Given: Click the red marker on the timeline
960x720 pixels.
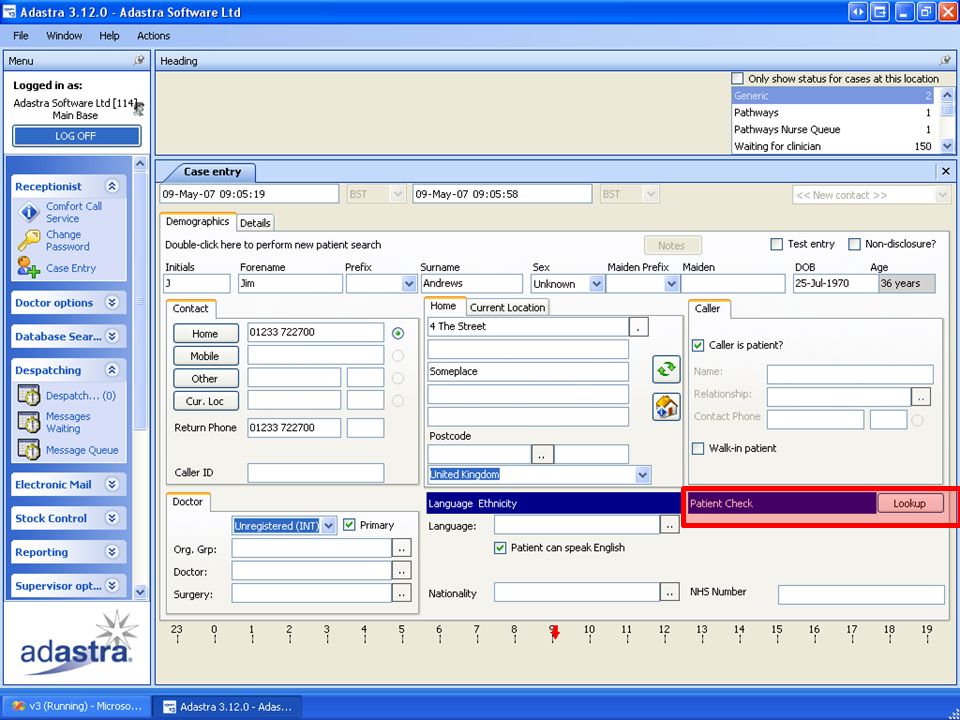Looking at the screenshot, I should pyautogui.click(x=555, y=633).
